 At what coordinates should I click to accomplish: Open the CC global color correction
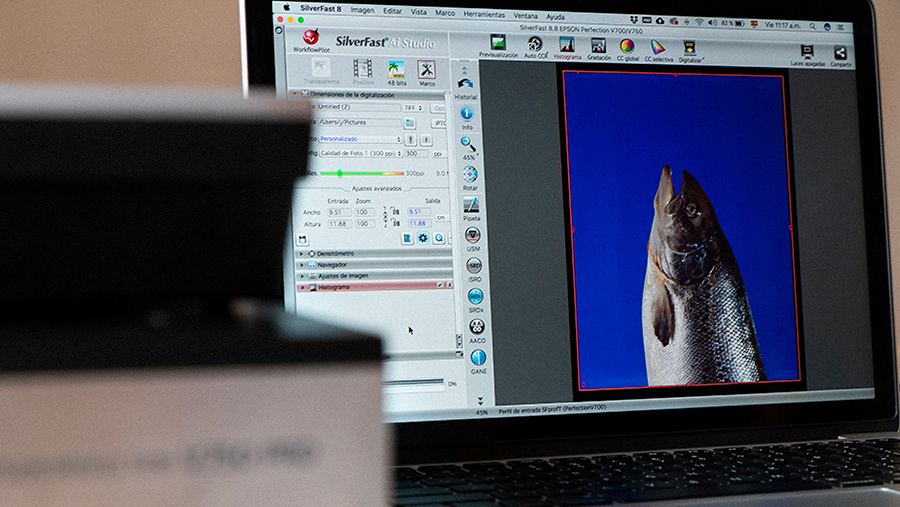tap(627, 46)
